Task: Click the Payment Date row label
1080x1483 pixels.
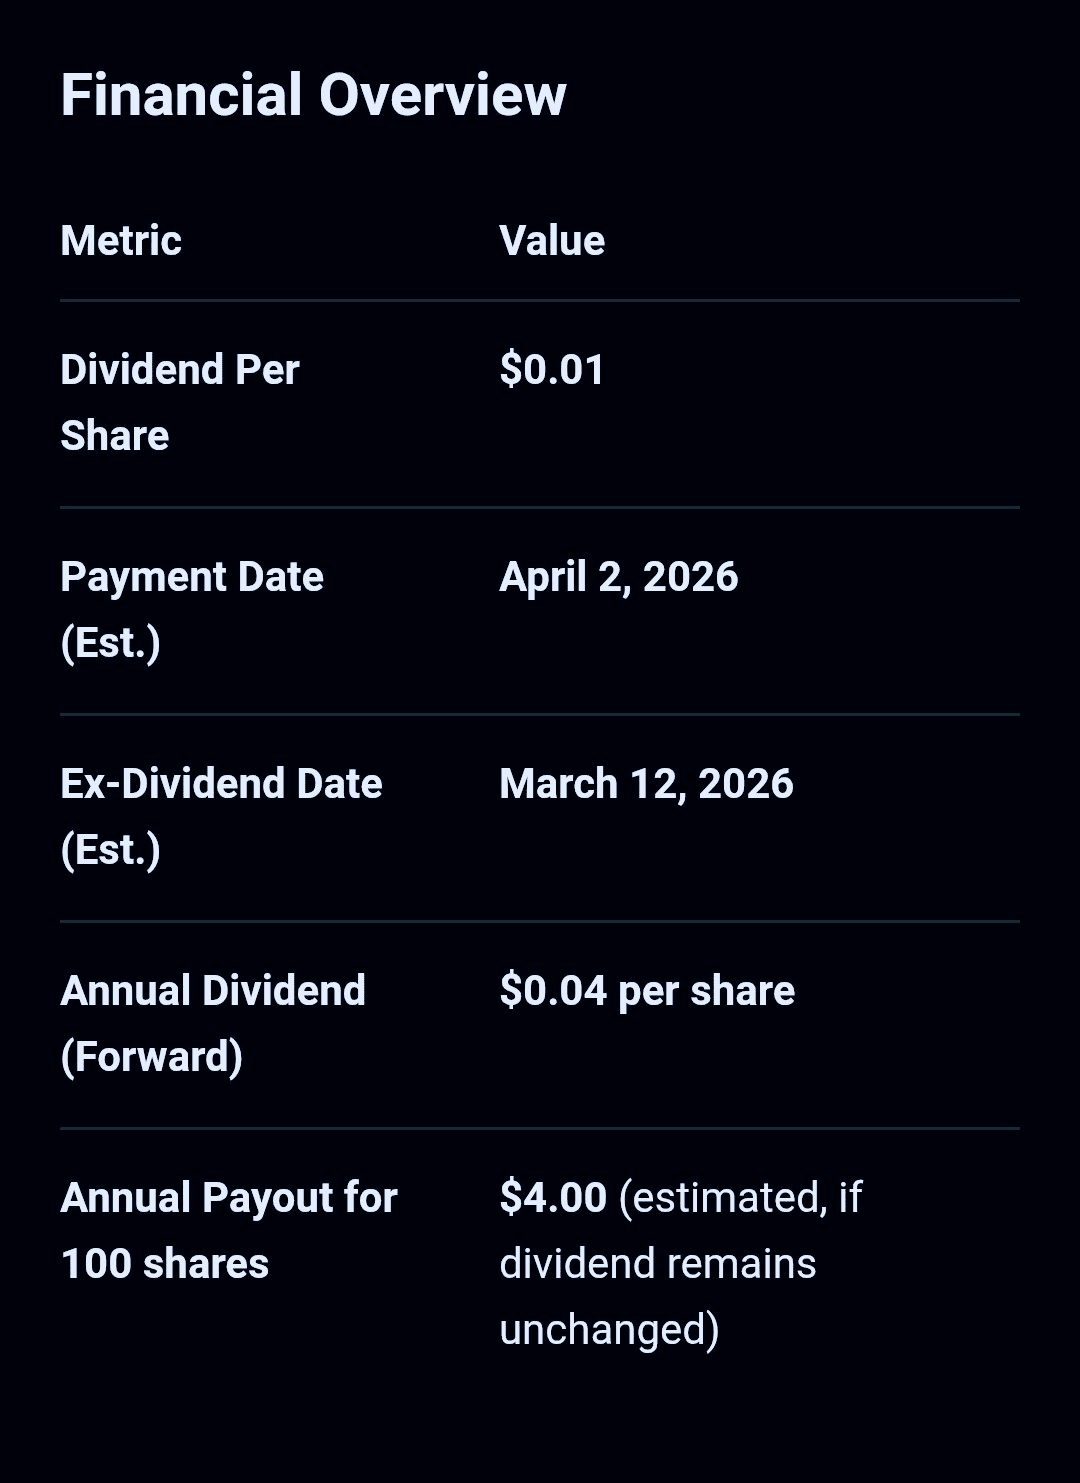Action: tap(192, 577)
